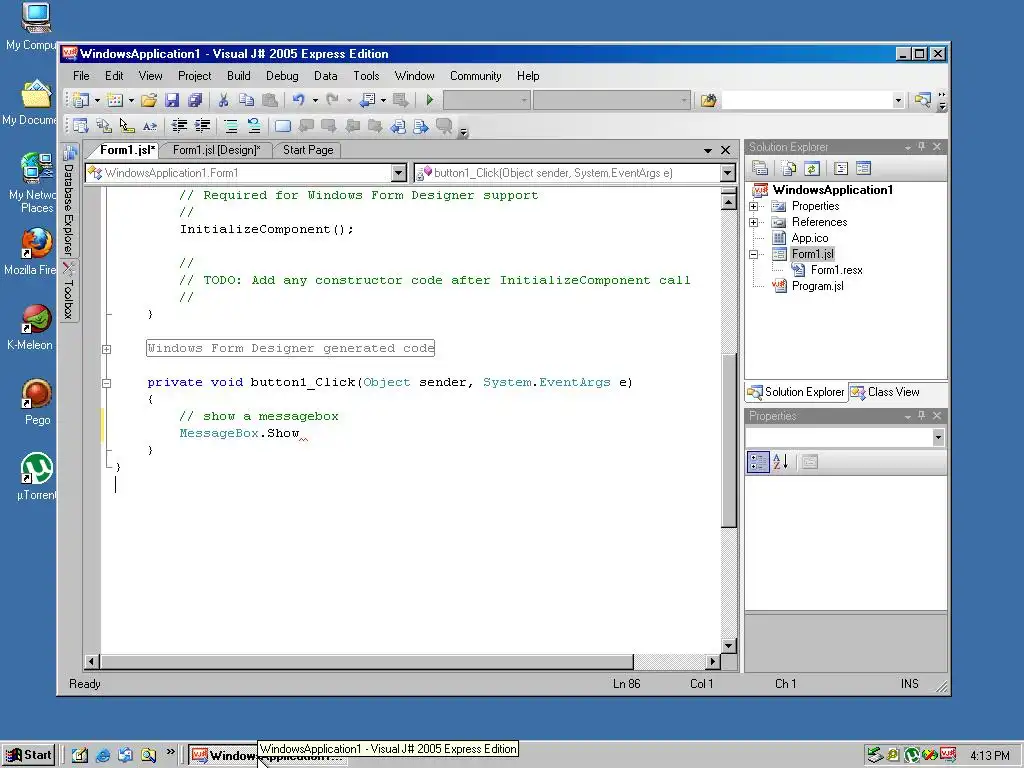The image size is (1024, 768).
Task: Click the Save All icon
Action: point(195,100)
